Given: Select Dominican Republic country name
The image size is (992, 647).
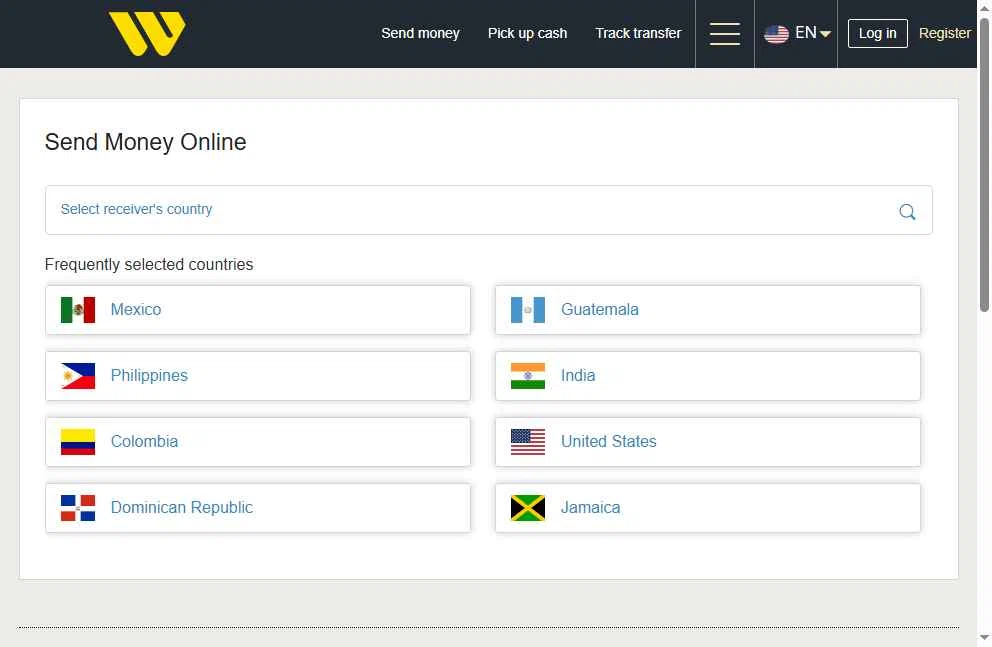Looking at the screenshot, I should coord(182,507).
